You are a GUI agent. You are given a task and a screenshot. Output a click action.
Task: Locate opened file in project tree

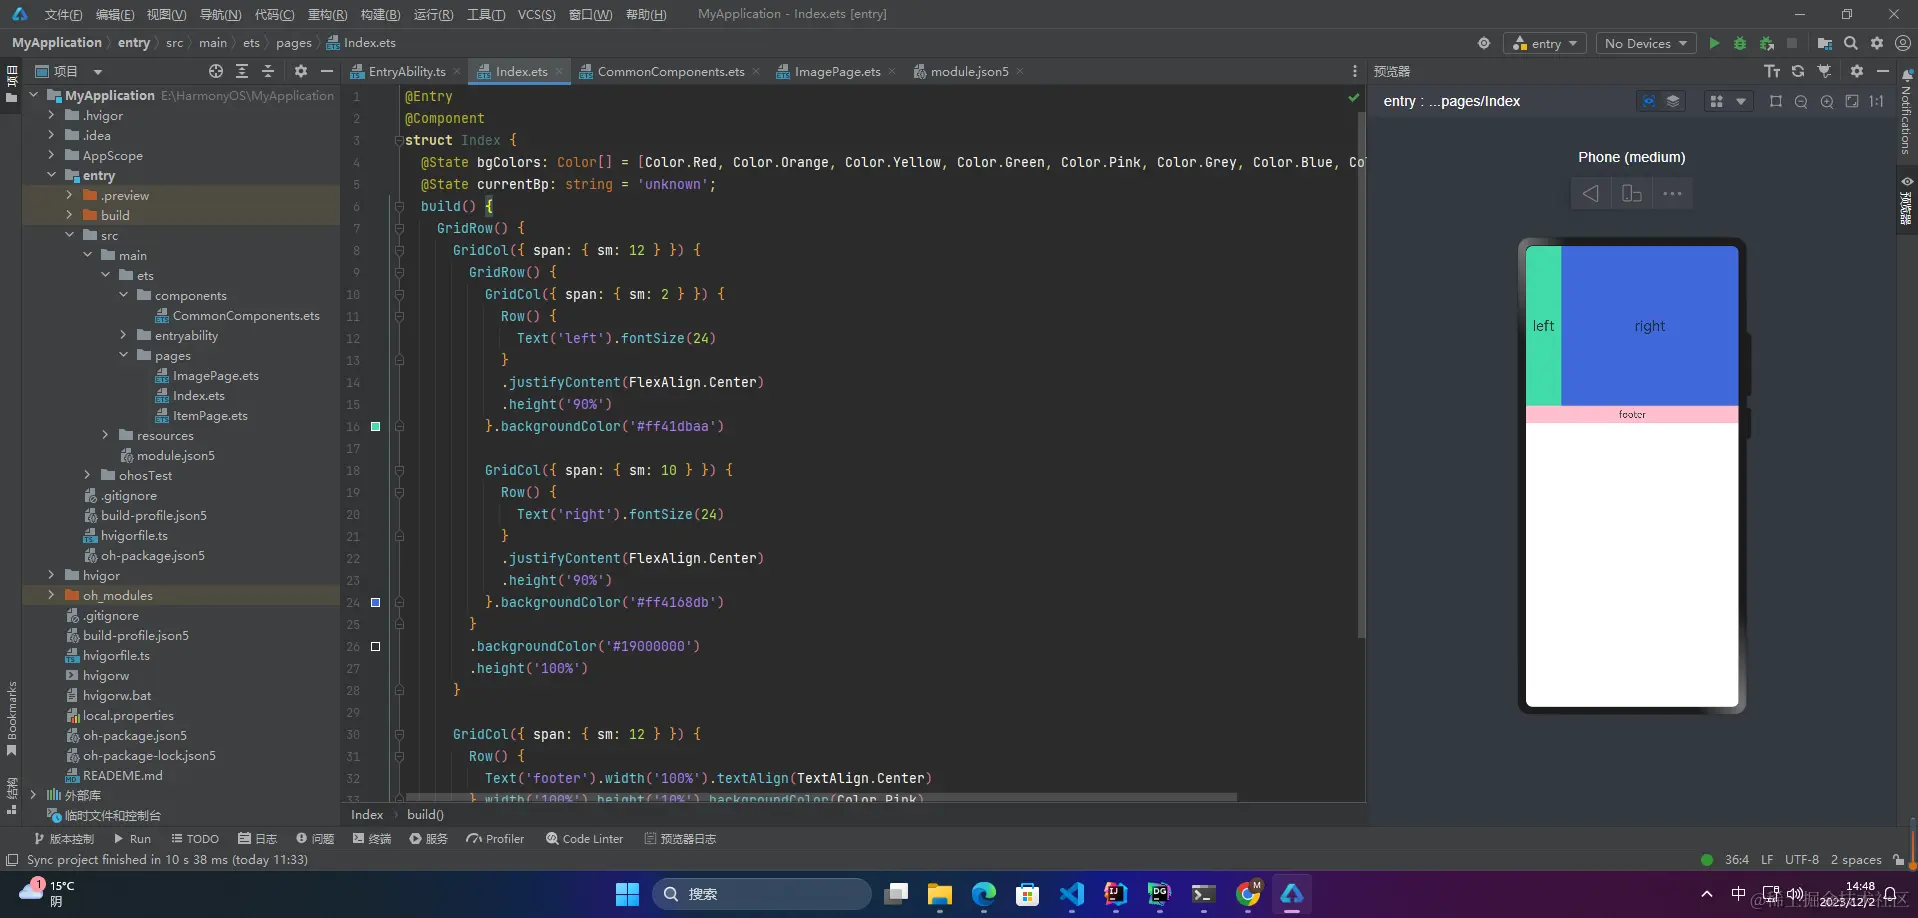coord(216,71)
